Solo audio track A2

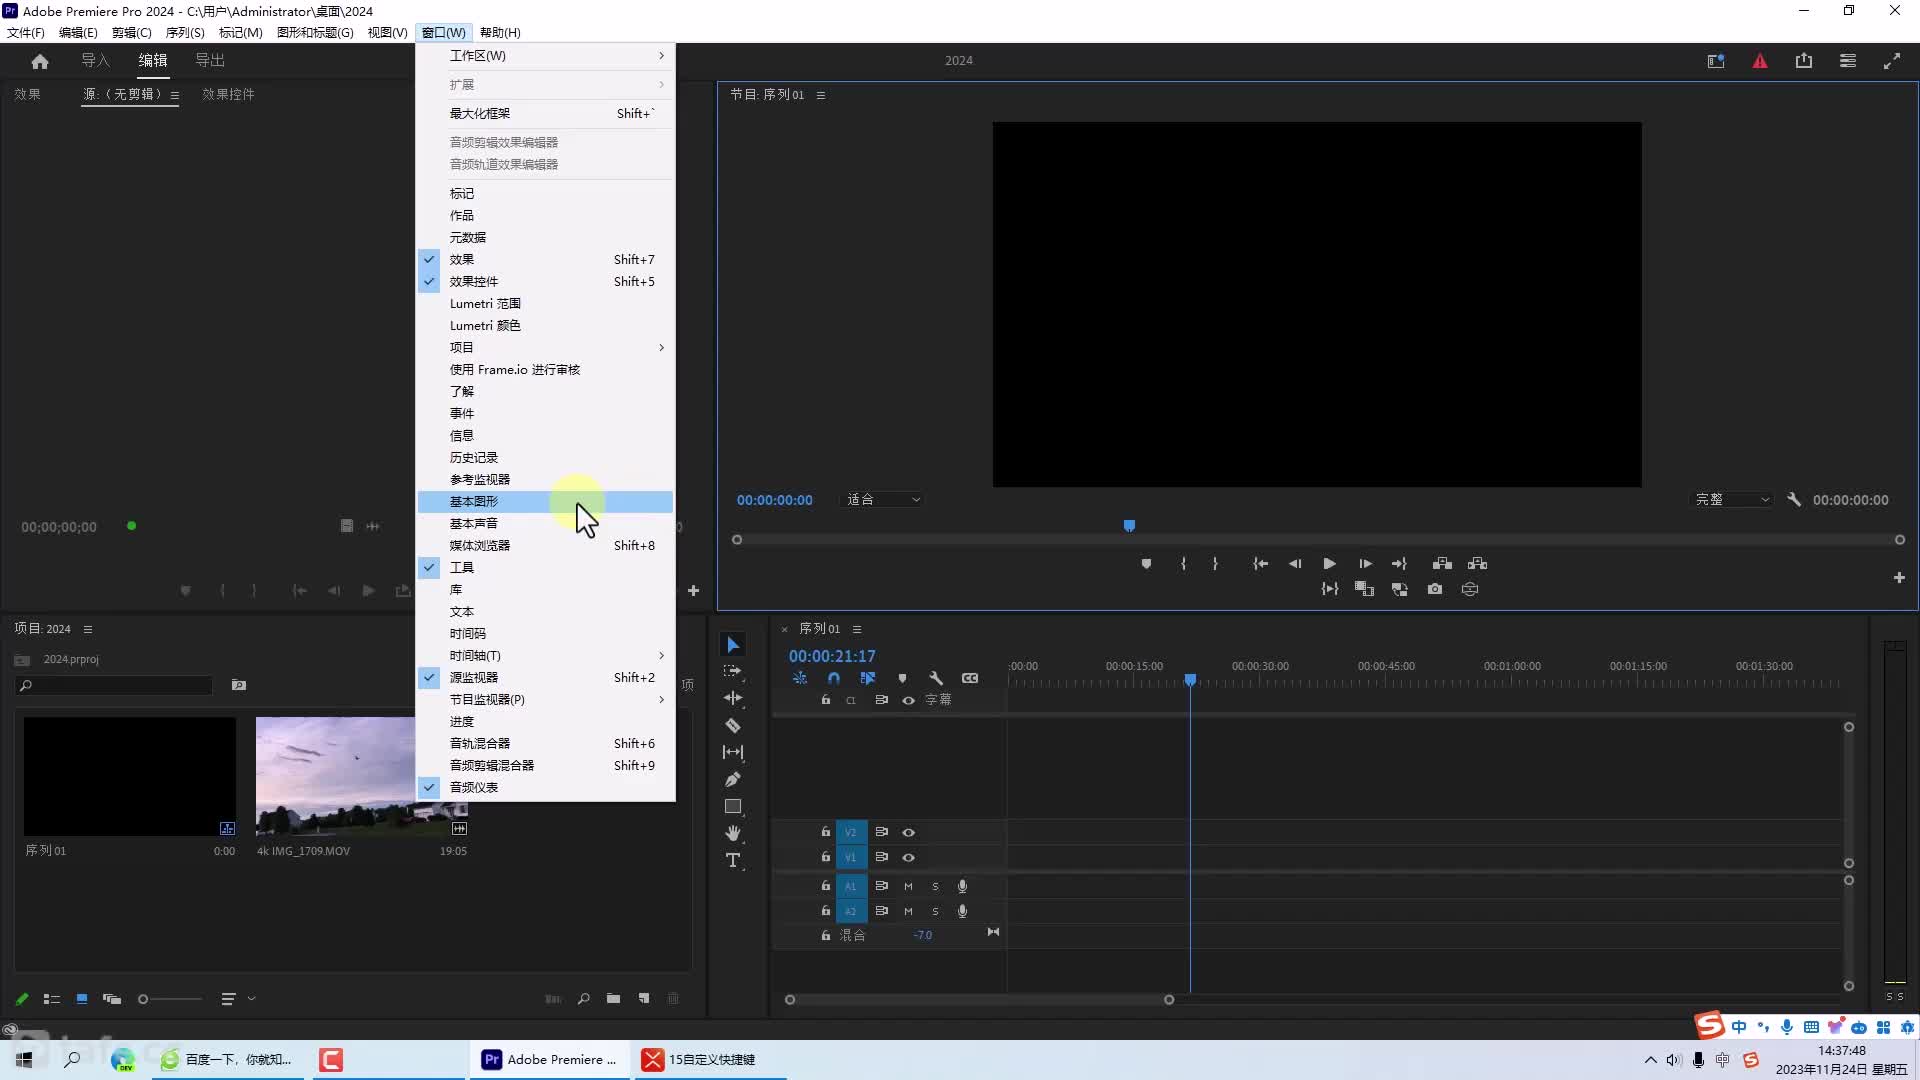point(936,911)
